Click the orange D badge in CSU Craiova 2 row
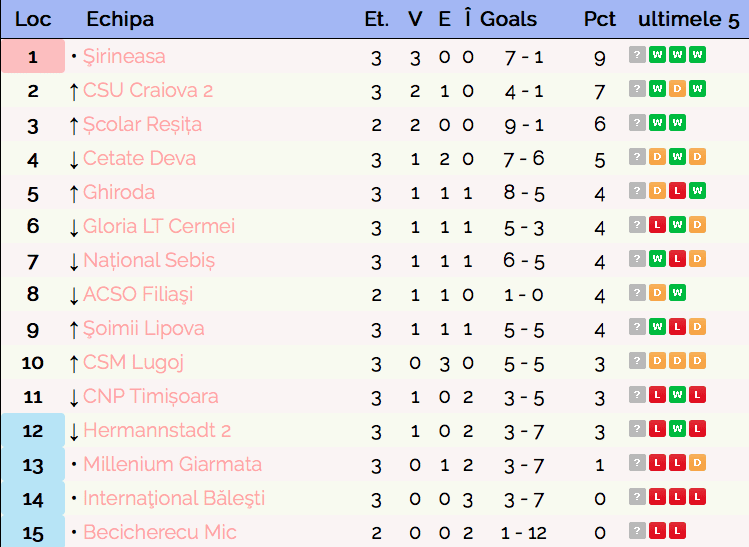Viewport: 749px width, 547px height. point(677,89)
